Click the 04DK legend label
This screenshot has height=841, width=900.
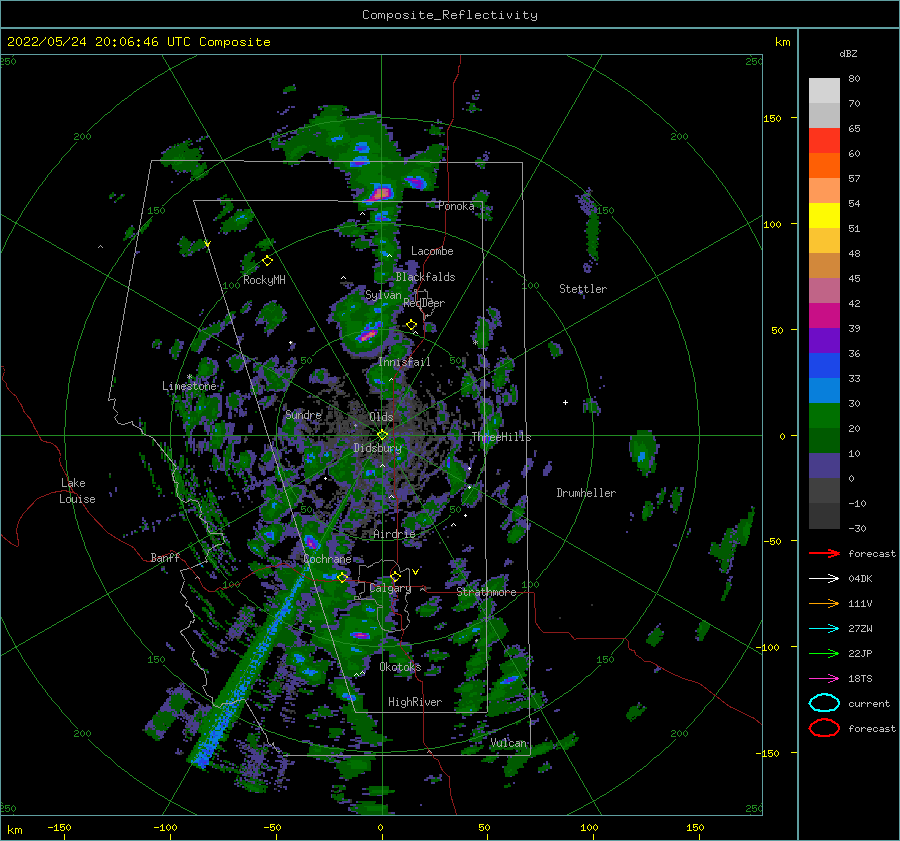(860, 579)
